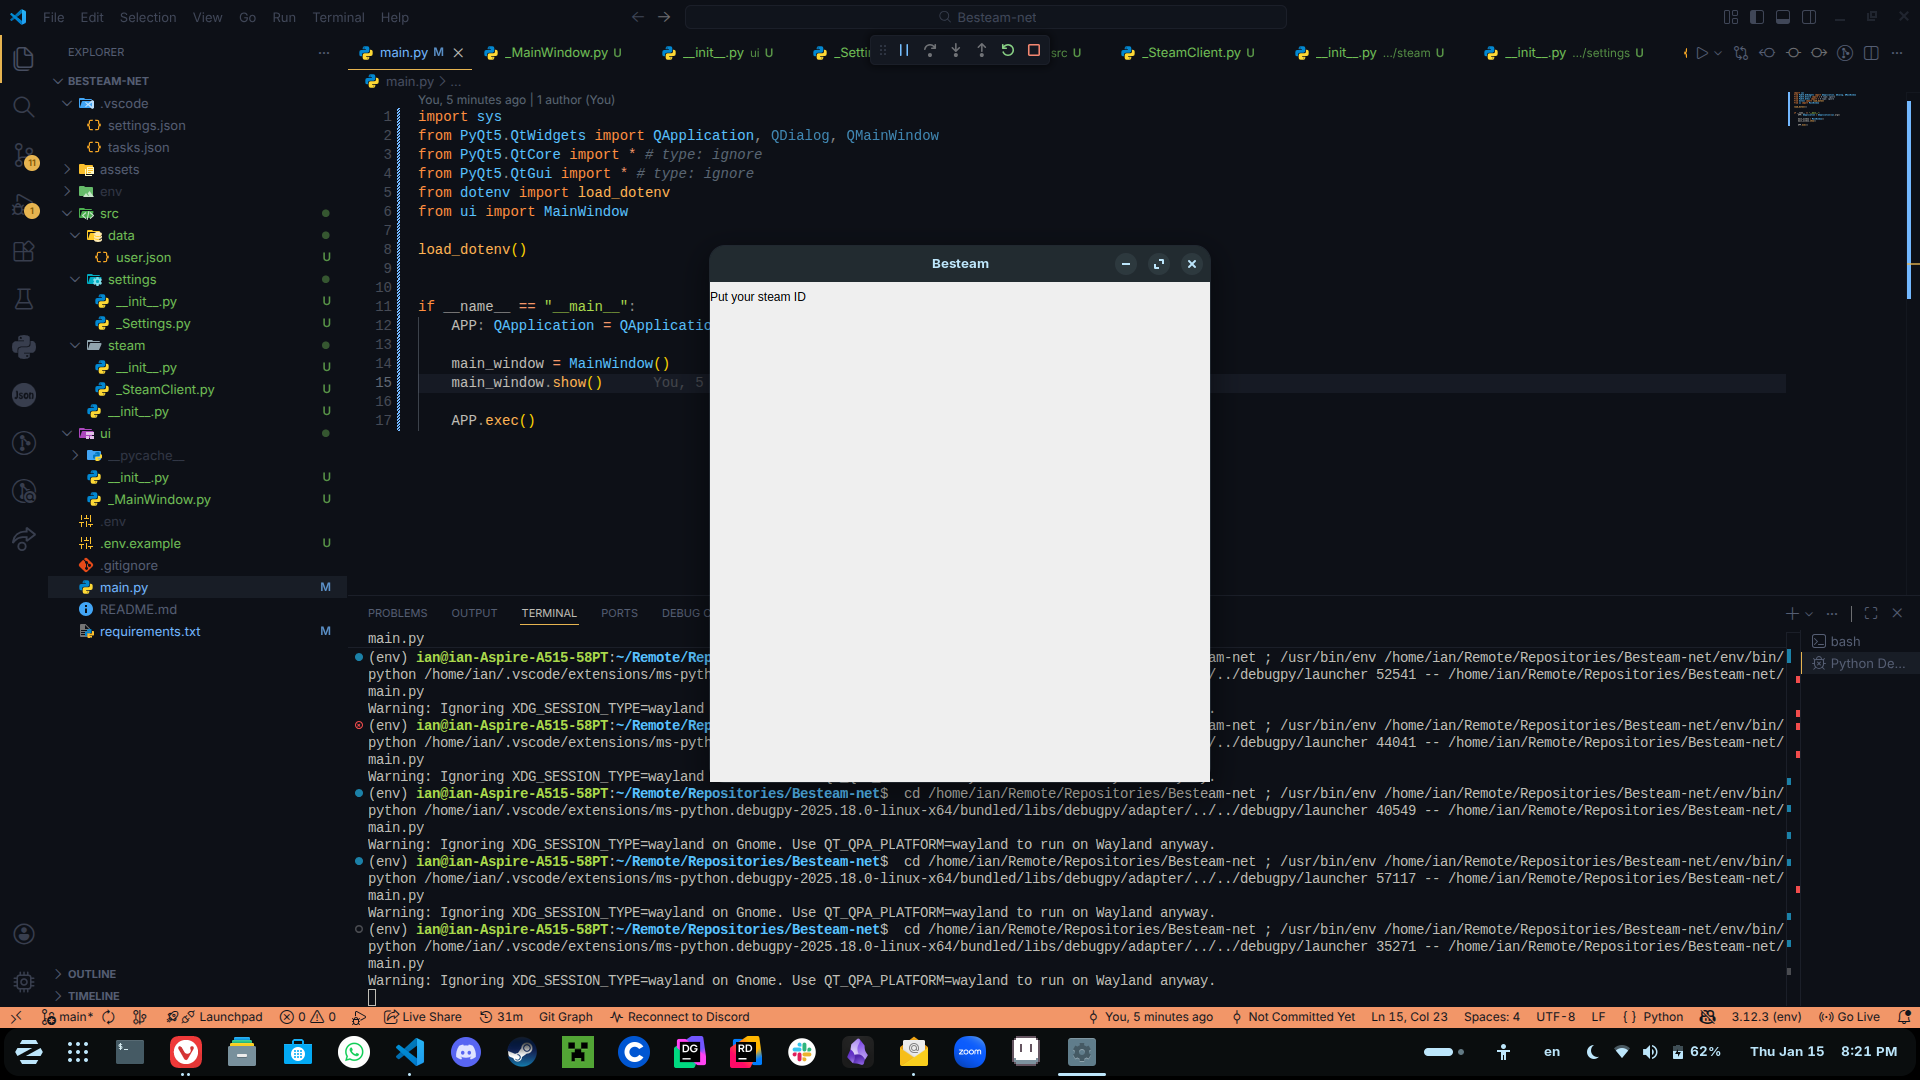Image resolution: width=1920 pixels, height=1080 pixels.
Task: Expand the assets folder
Action: coord(119,169)
